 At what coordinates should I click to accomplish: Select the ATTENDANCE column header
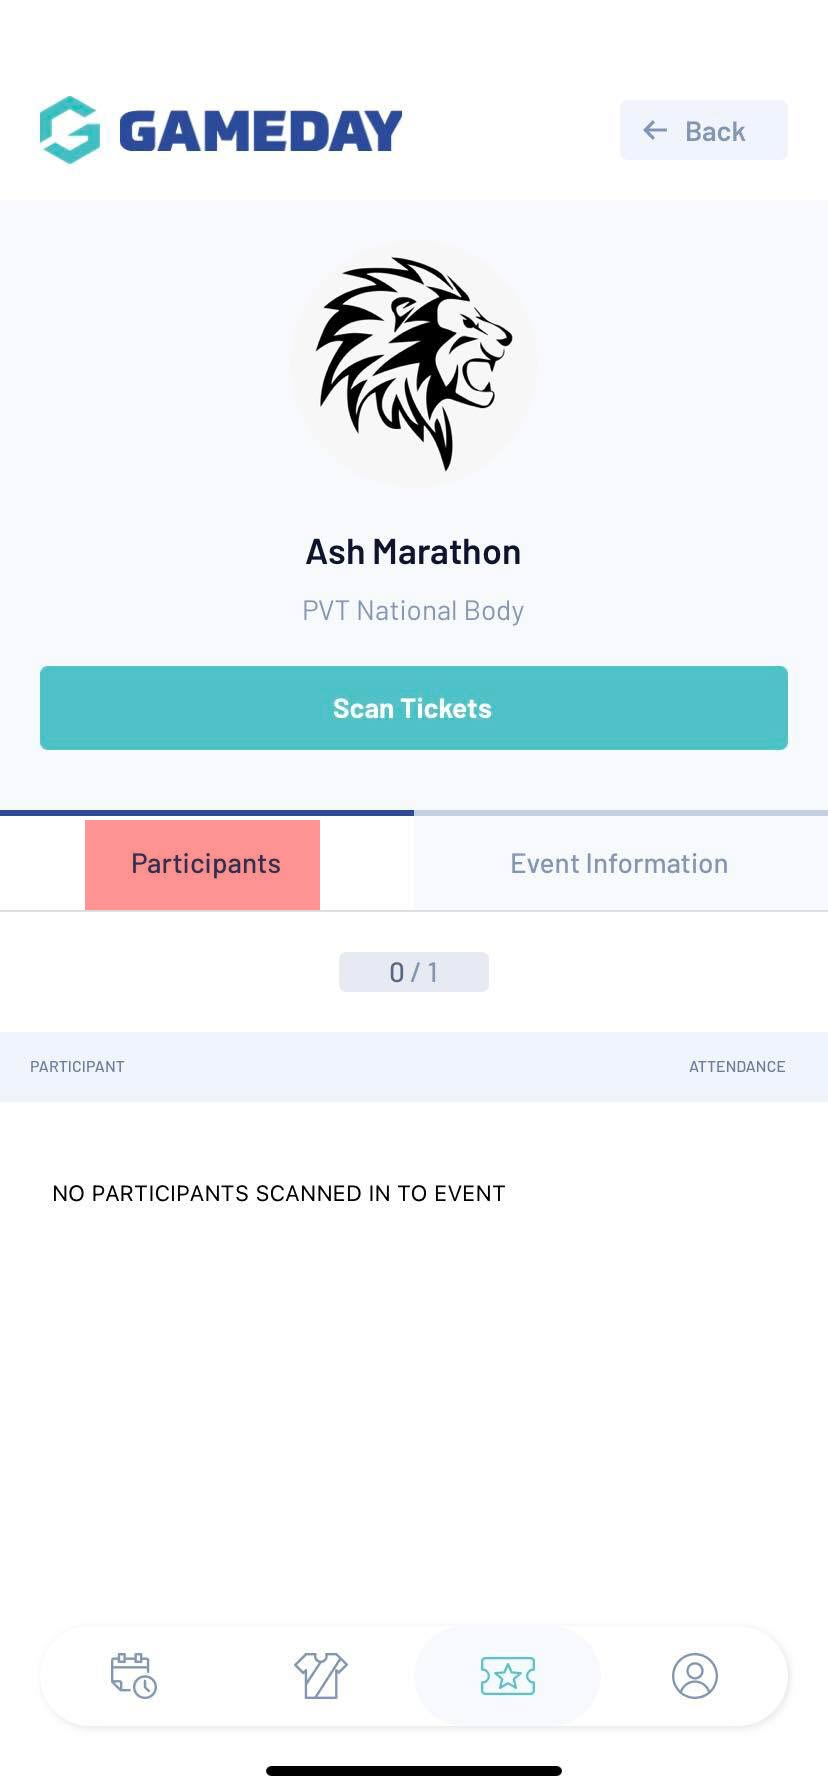(x=737, y=1067)
